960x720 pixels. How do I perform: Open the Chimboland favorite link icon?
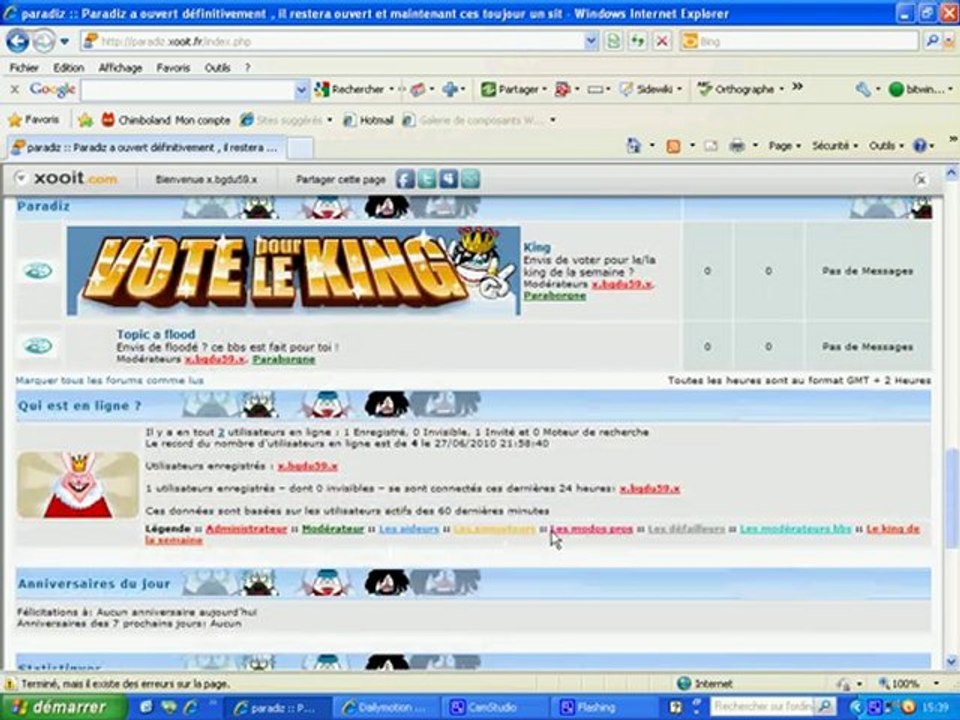point(108,119)
